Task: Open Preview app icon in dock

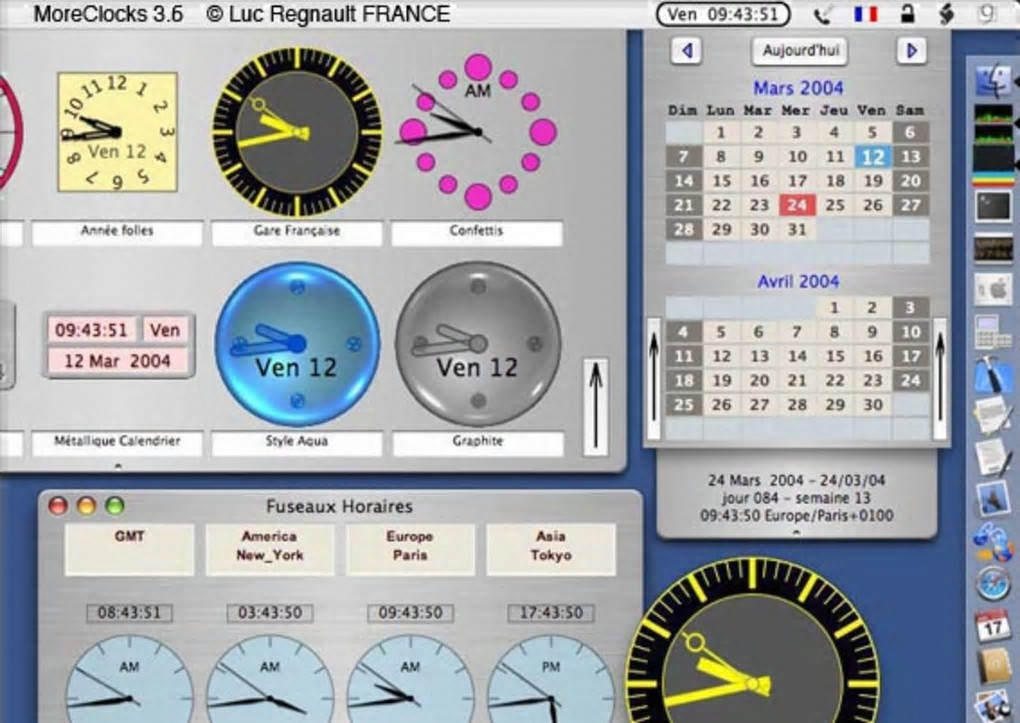Action: (x=993, y=498)
